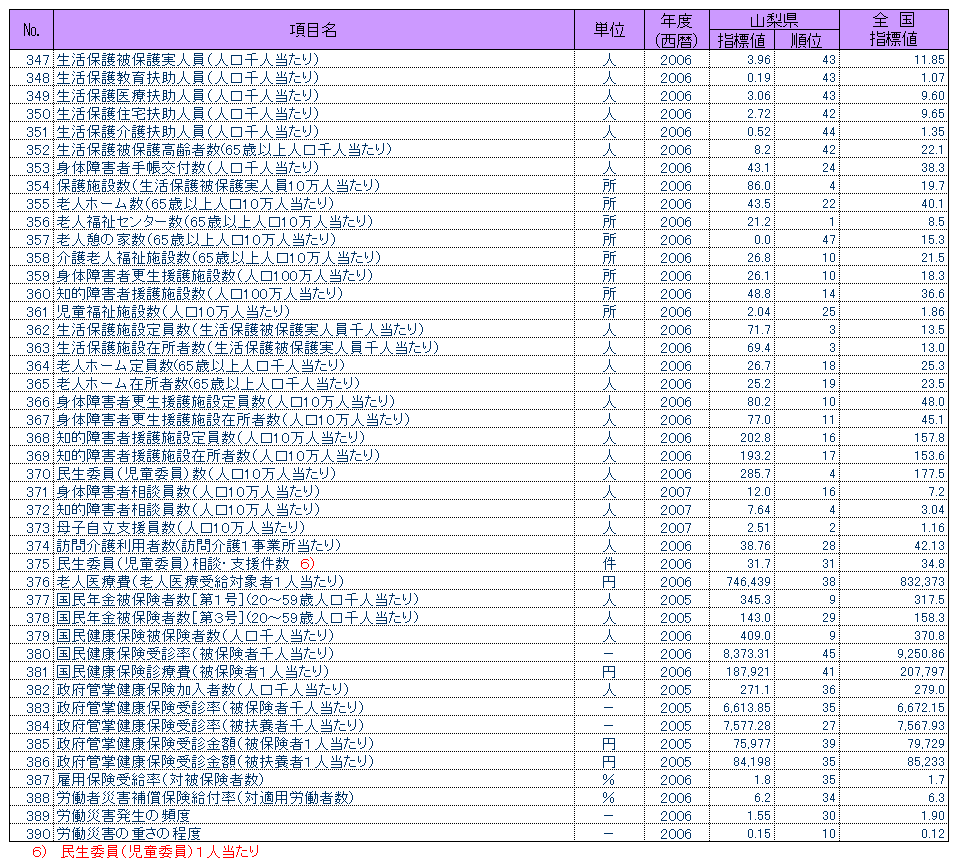
Task: Click the '全国 指標値' header
Action: point(894,30)
